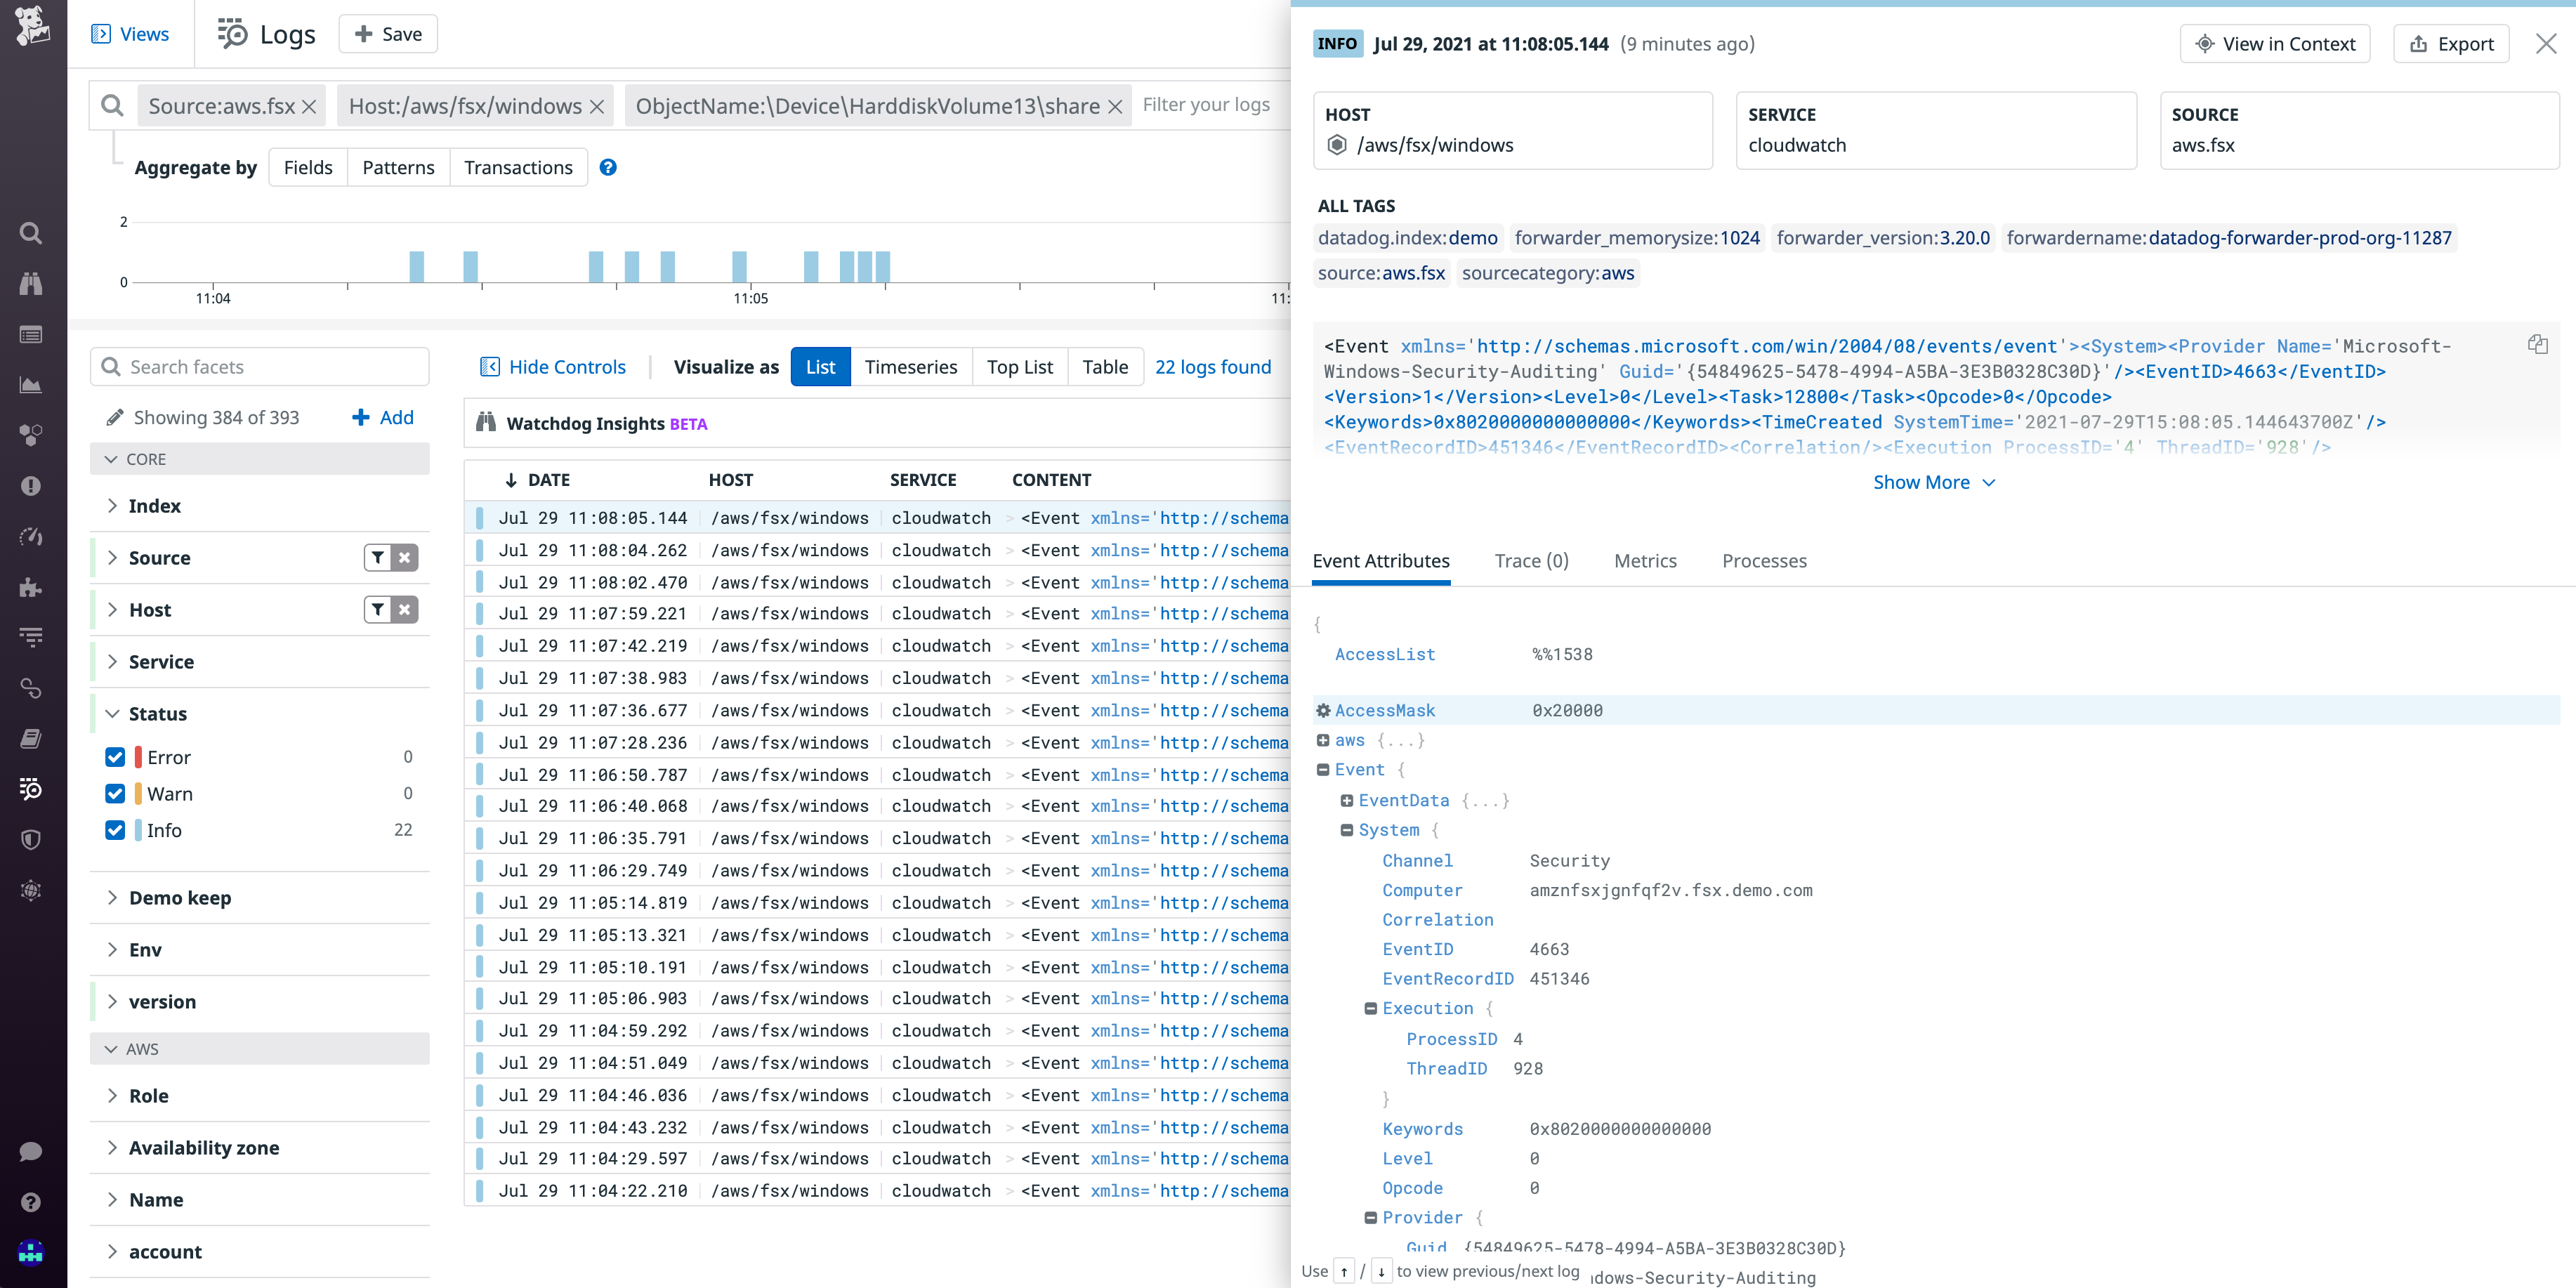The image size is (2576, 1288).
Task: Open the Watchdog binoculars icon in sidebar
Action: [30, 284]
